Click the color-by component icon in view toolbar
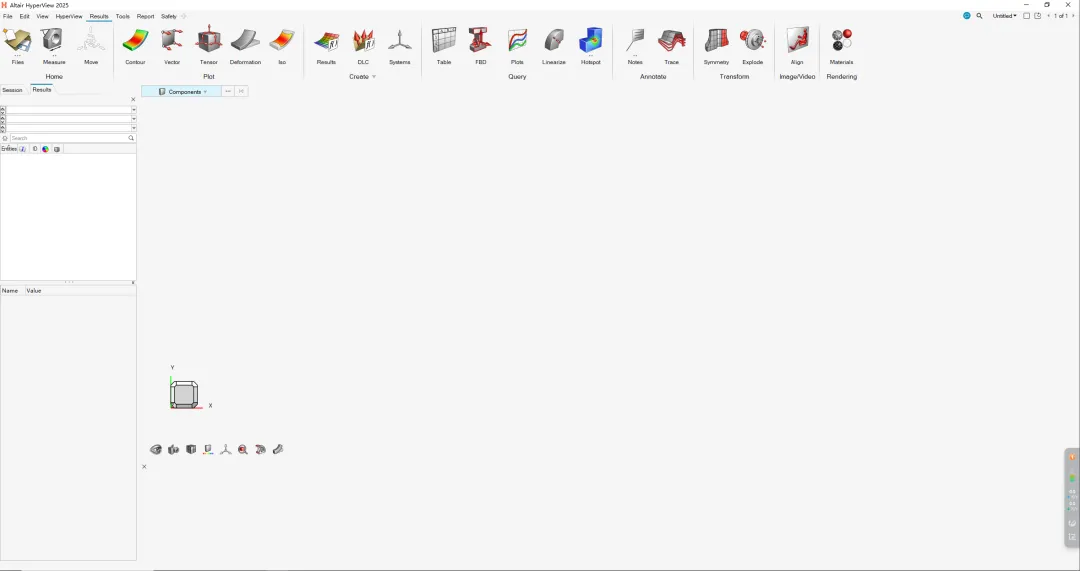This screenshot has height=571, width=1080. click(208, 450)
